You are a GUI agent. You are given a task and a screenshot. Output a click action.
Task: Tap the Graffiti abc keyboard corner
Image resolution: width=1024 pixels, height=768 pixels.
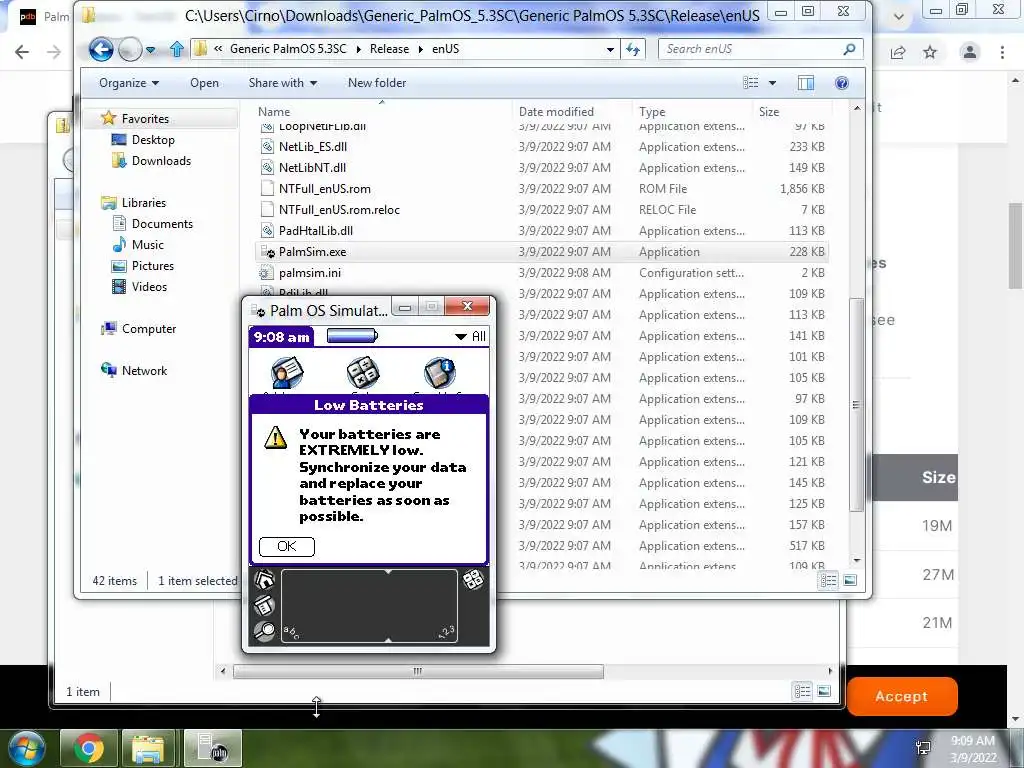point(291,632)
